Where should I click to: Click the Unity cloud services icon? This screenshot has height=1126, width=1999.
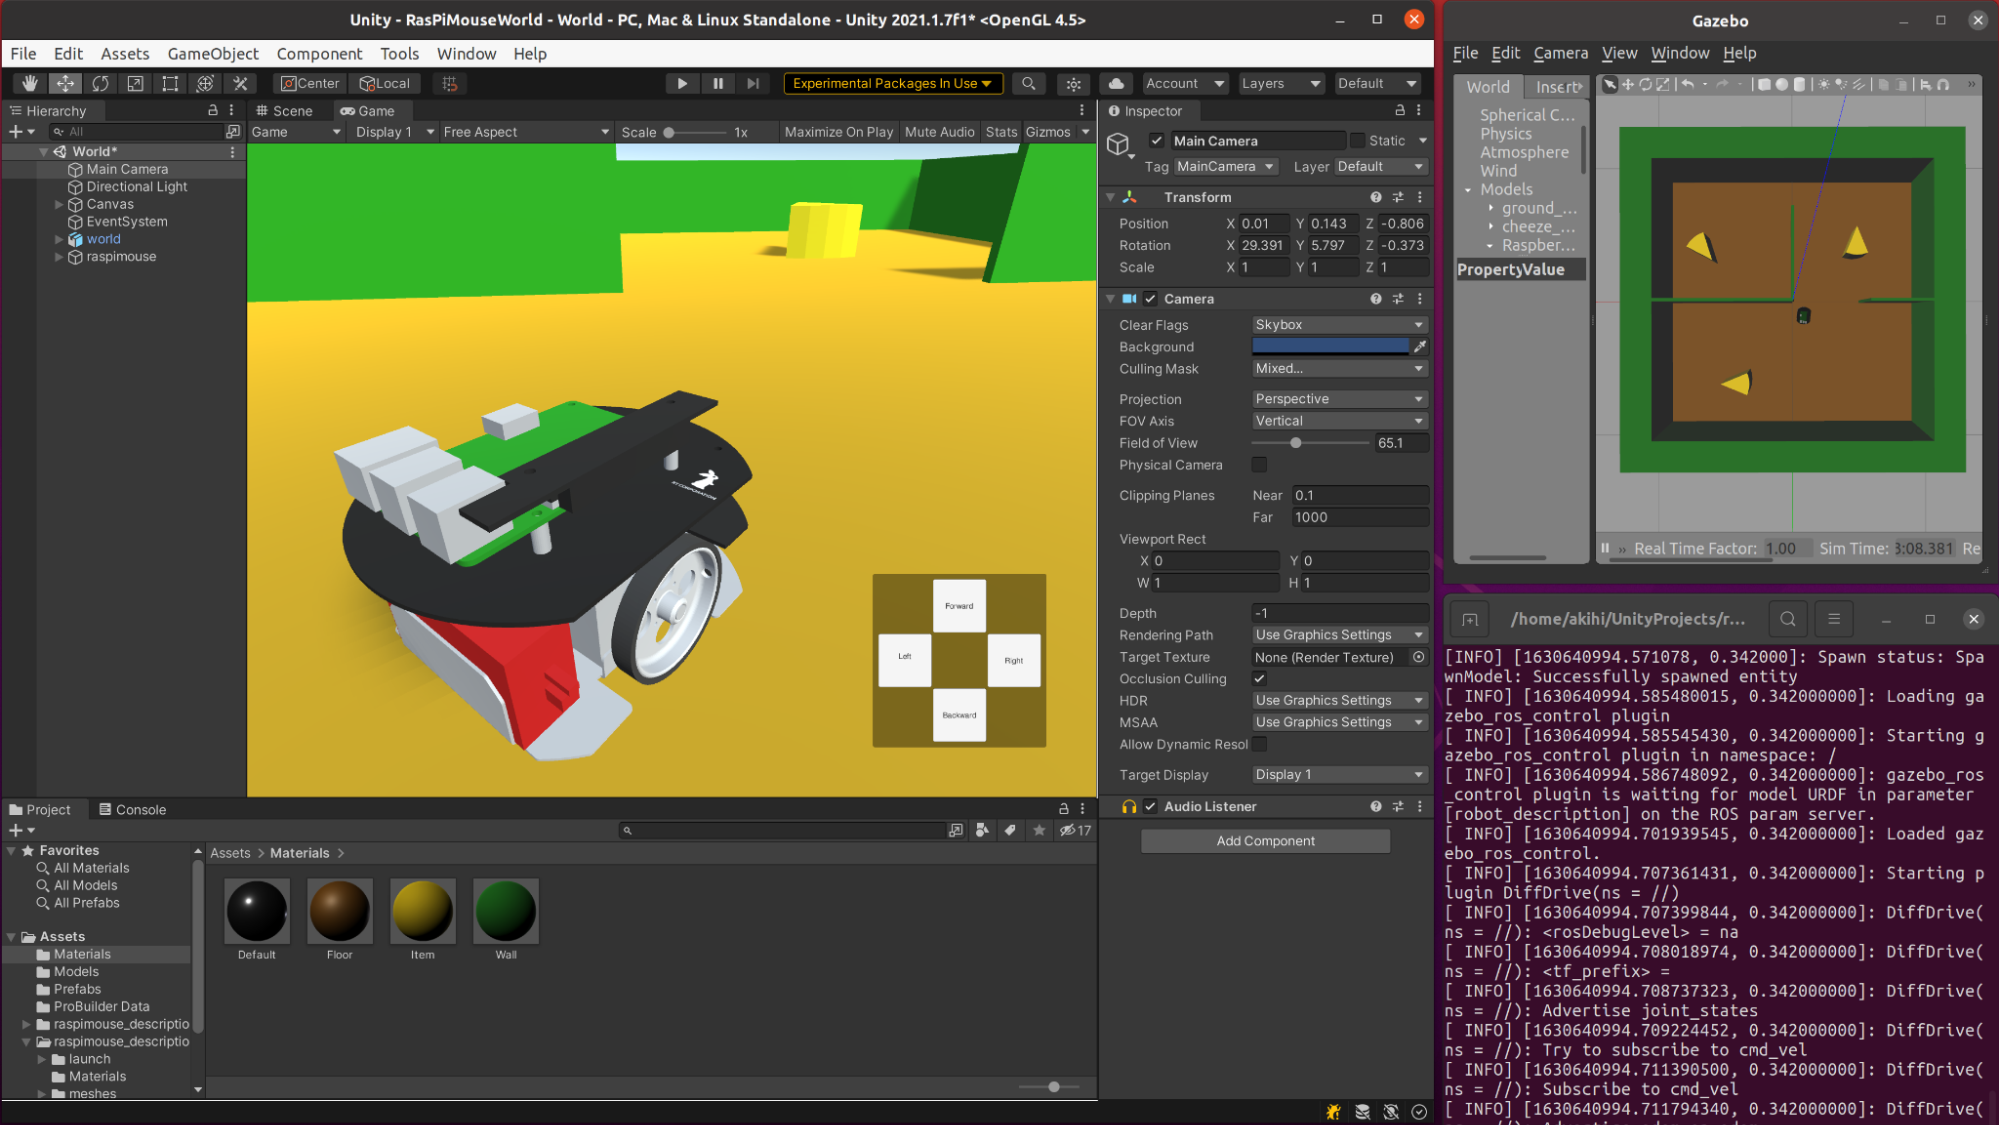1115,83
